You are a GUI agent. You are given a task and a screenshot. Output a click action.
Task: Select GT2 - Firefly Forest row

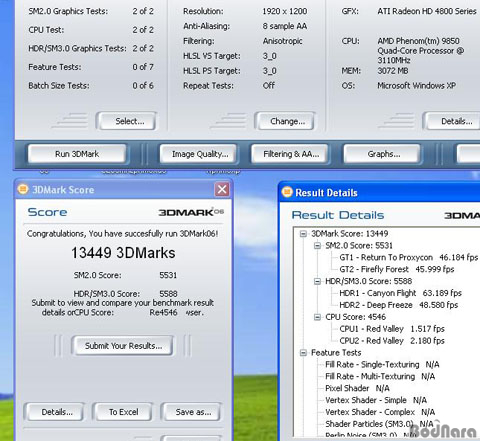point(397,269)
